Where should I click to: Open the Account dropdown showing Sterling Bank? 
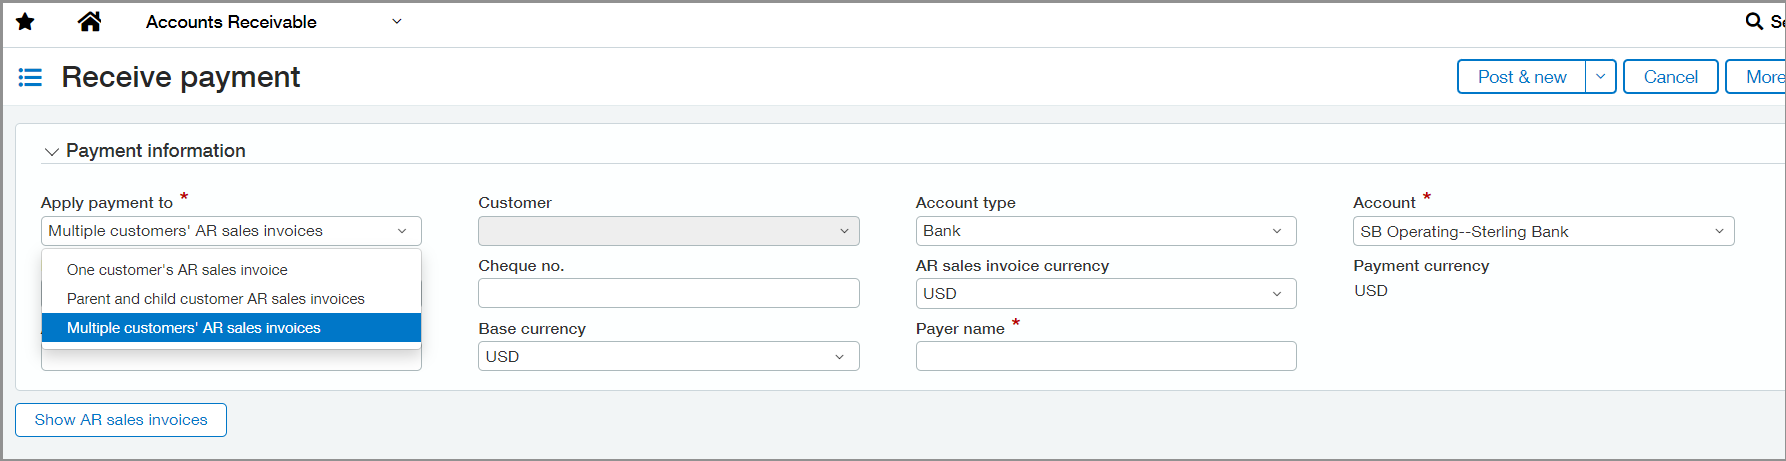click(1542, 231)
